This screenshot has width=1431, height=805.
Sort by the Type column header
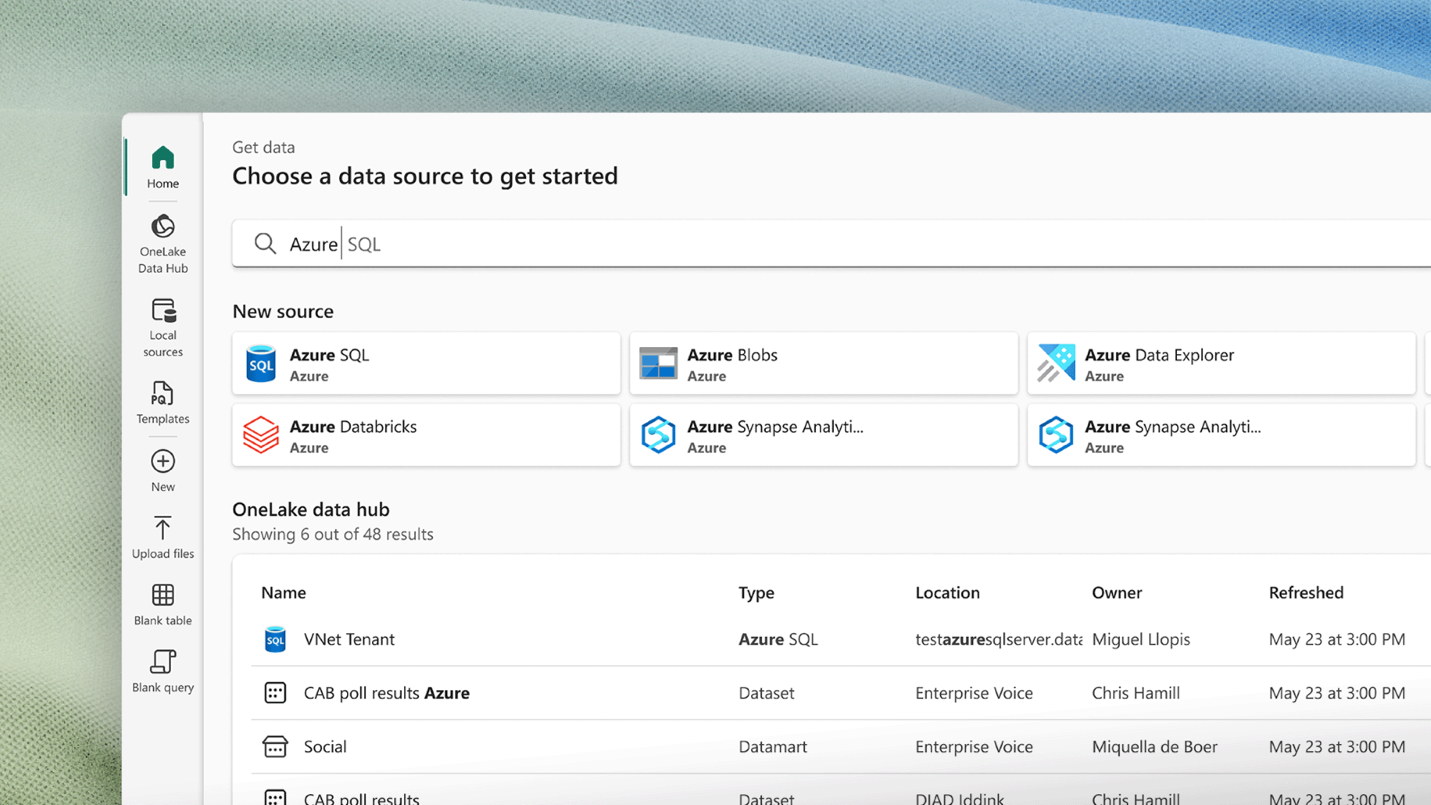click(x=757, y=593)
